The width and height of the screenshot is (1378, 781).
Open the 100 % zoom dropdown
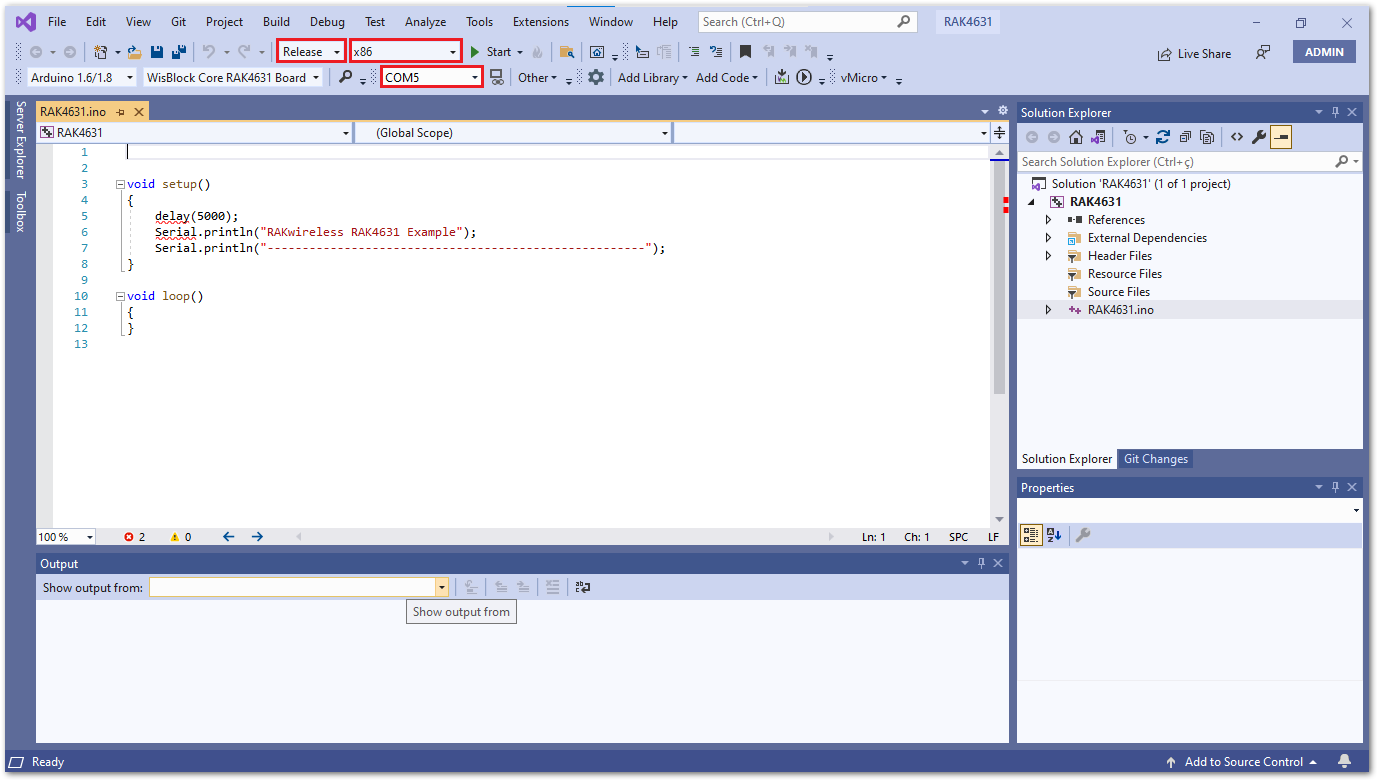point(66,537)
